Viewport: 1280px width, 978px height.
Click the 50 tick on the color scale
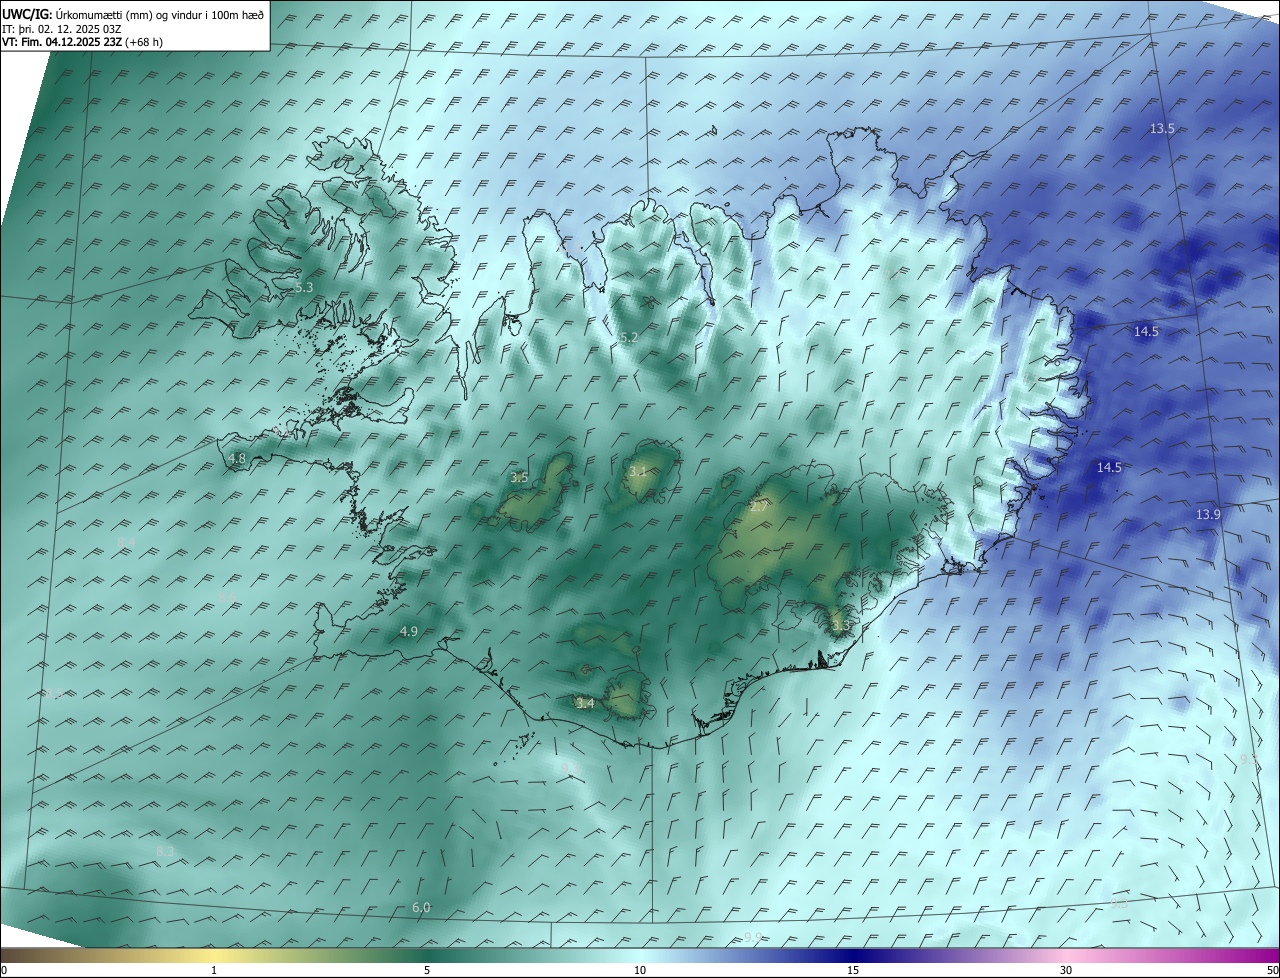pos(1272,970)
